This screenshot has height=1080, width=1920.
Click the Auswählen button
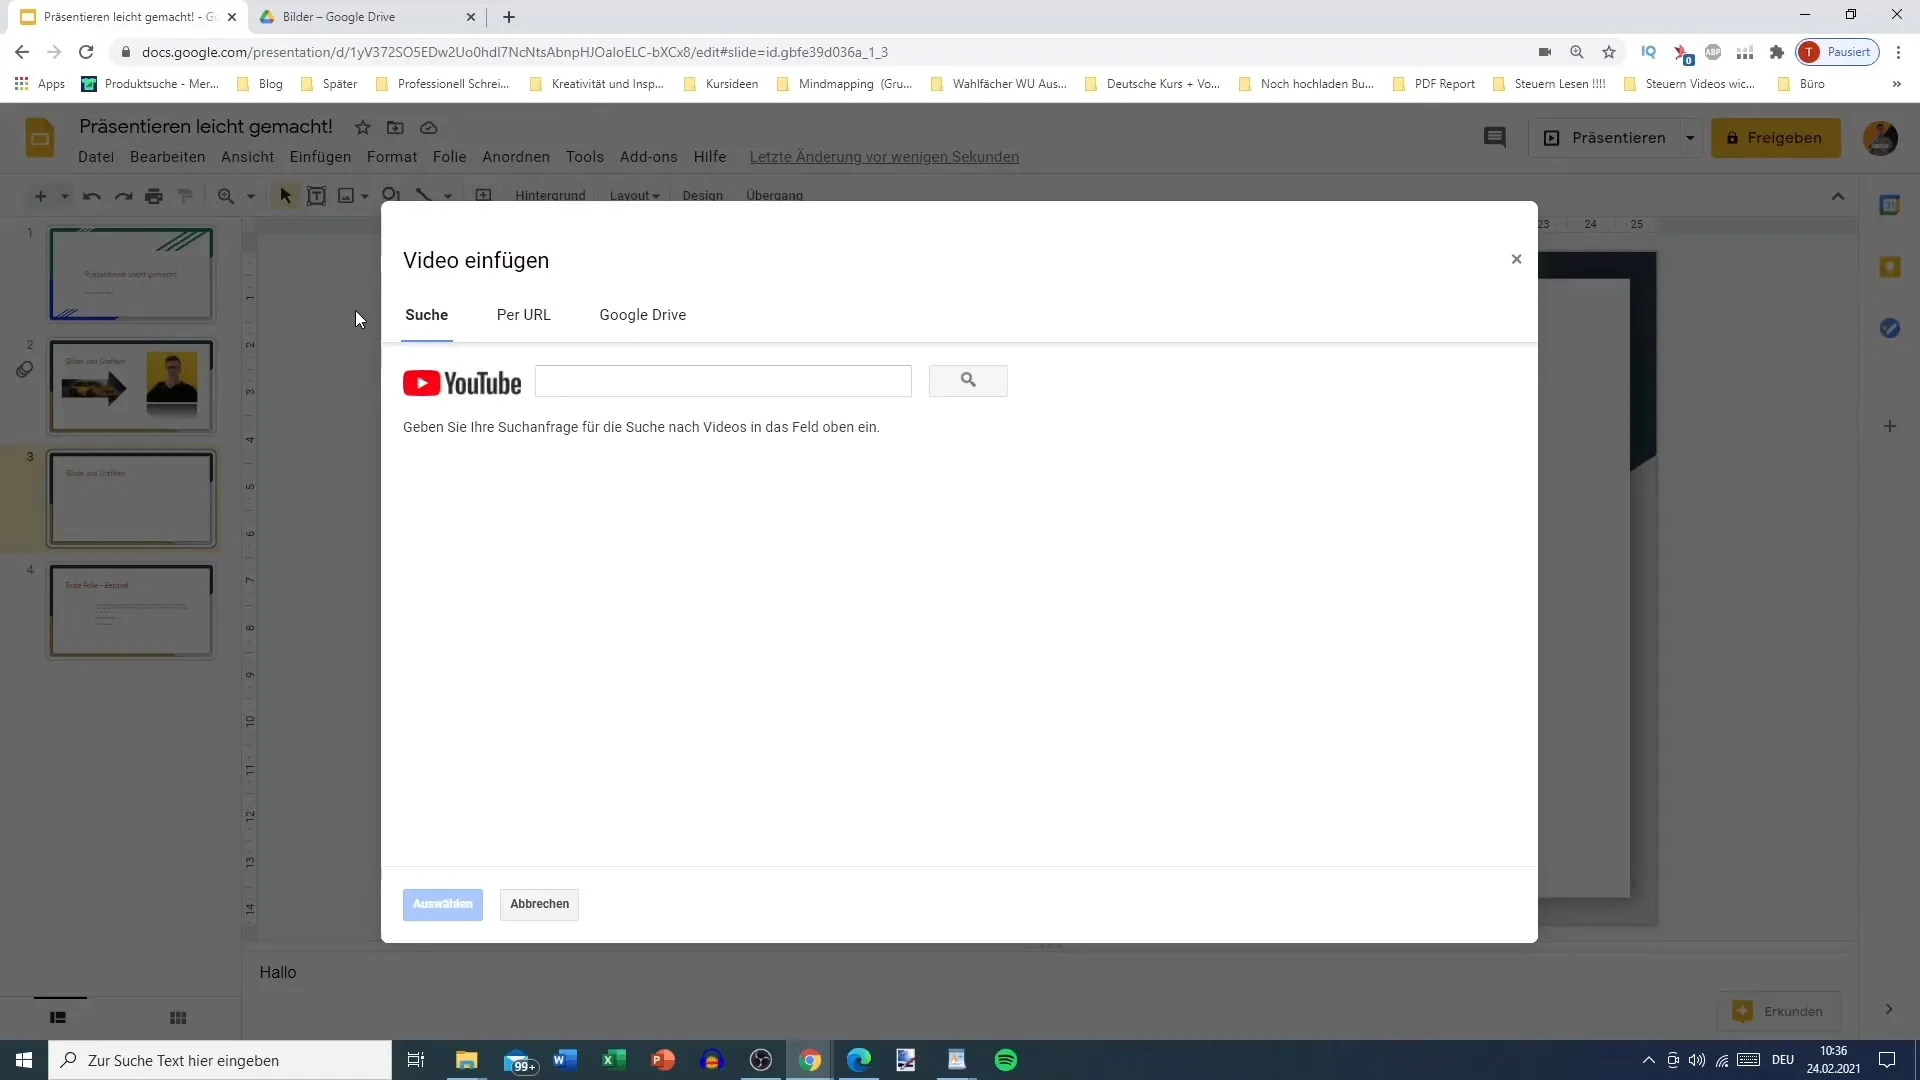442,904
